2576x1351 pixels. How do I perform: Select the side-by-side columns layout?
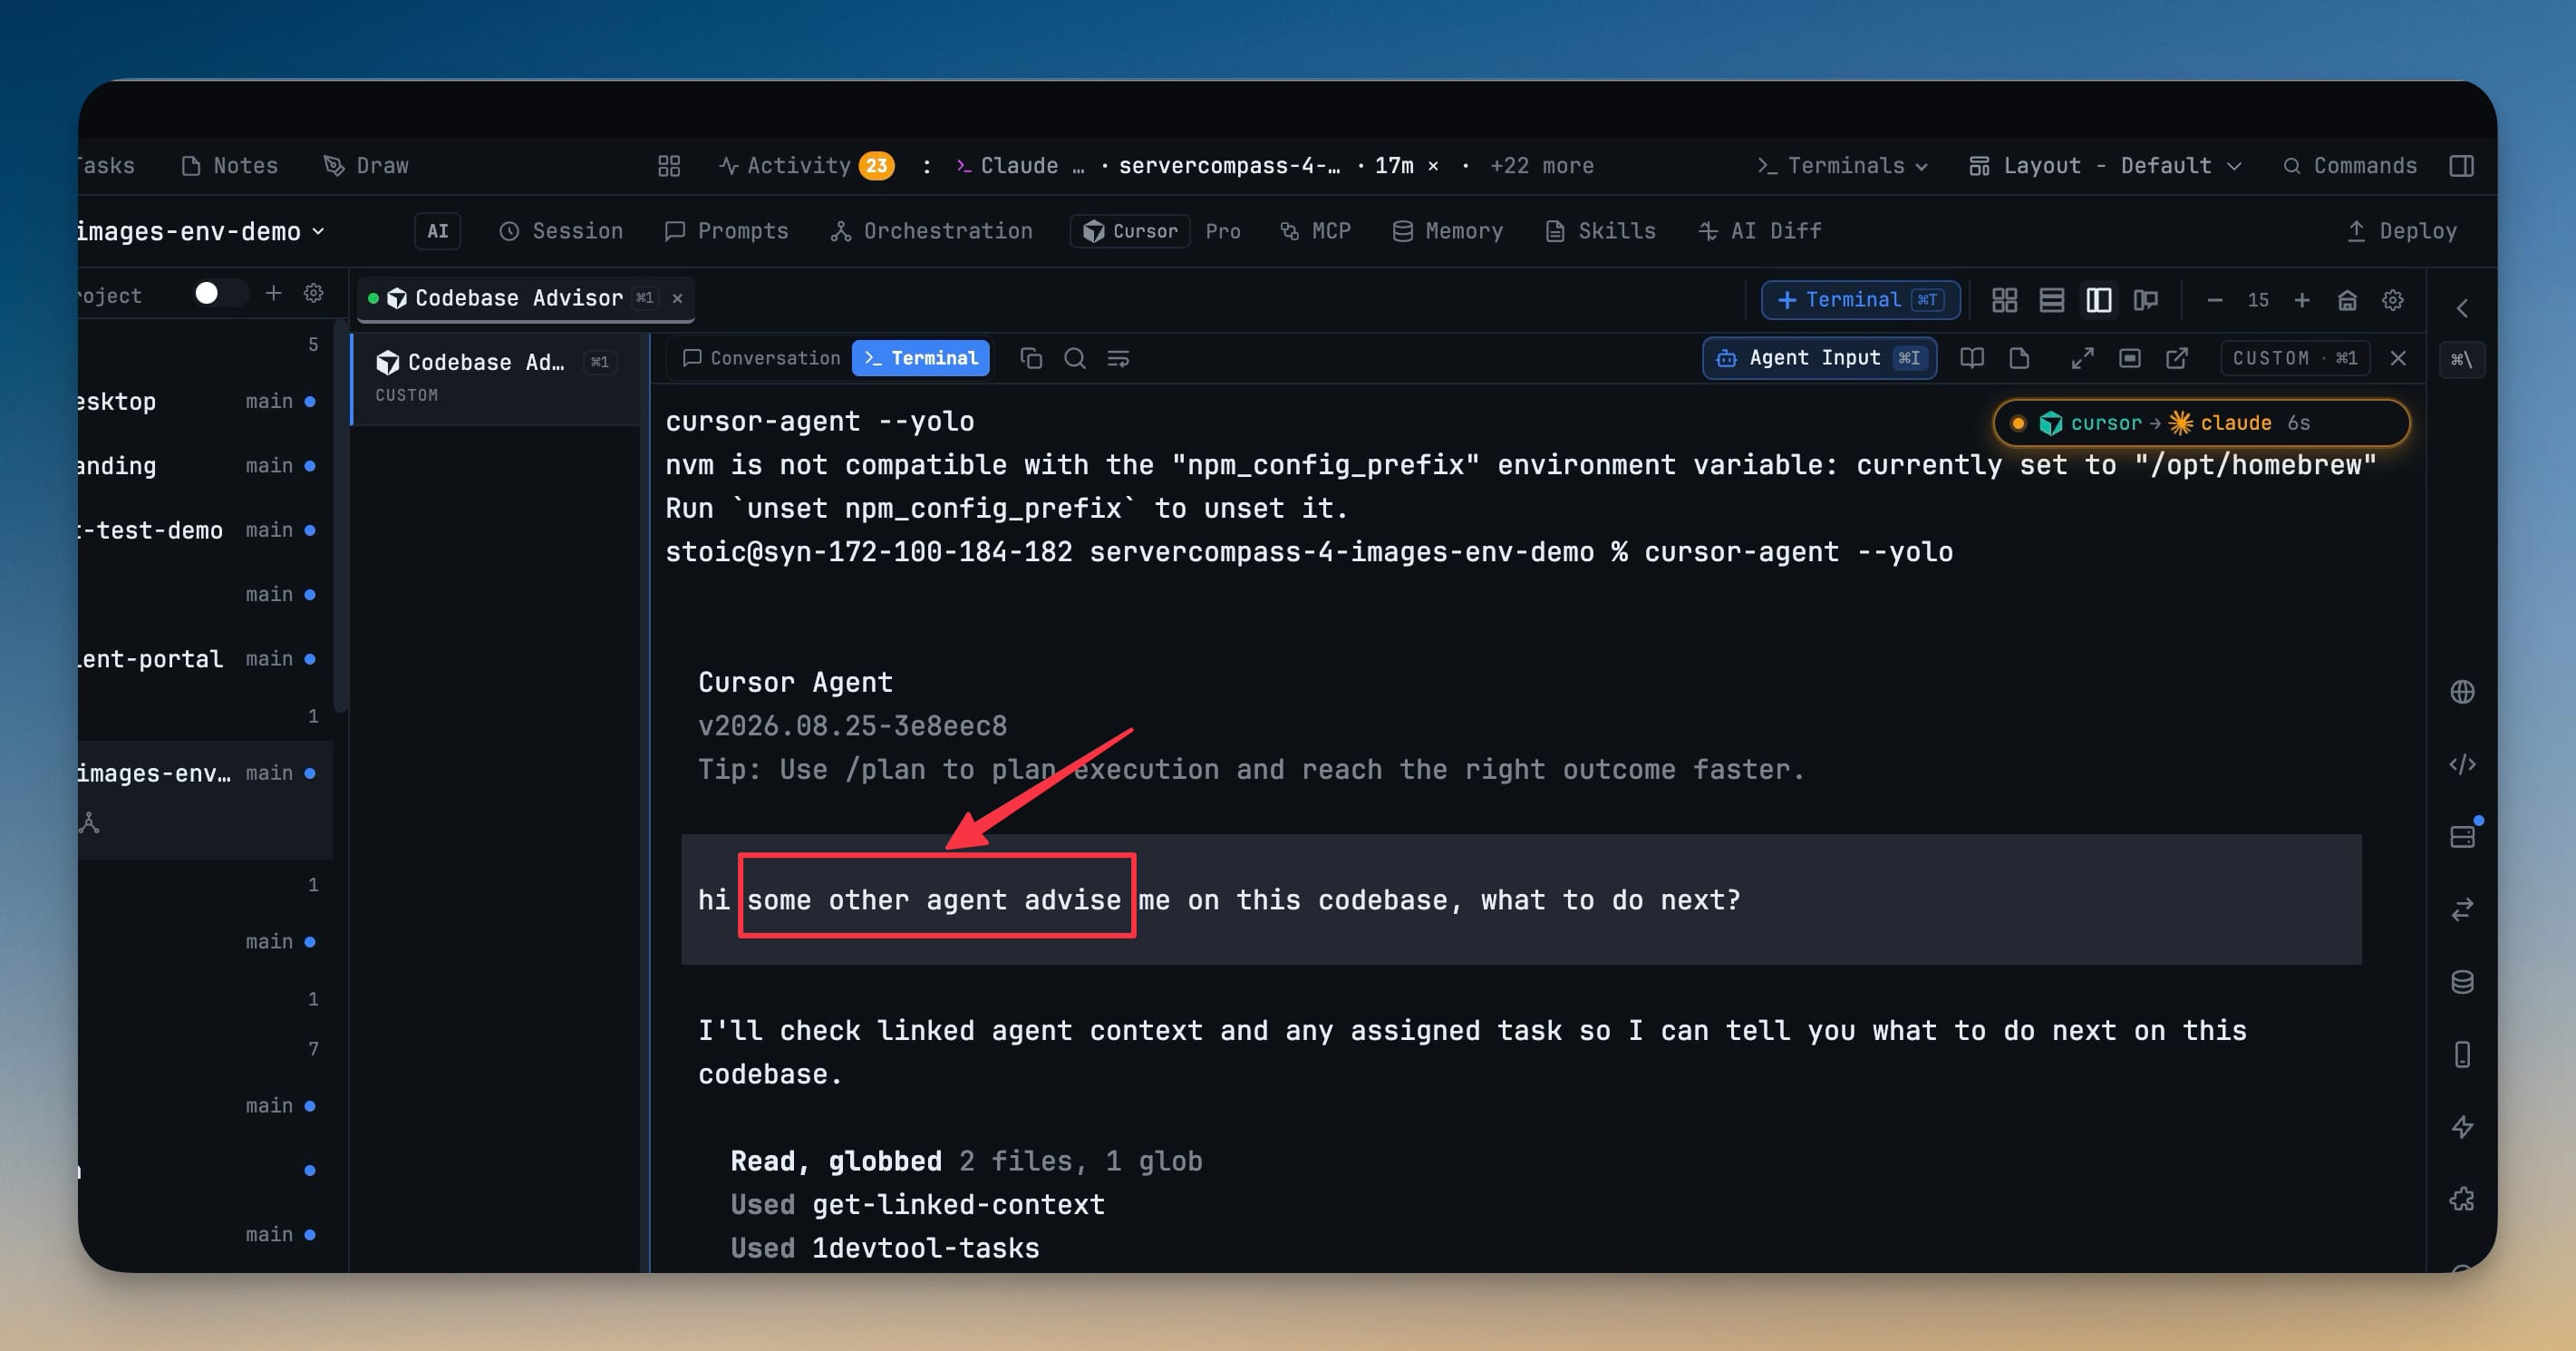(x=2098, y=300)
